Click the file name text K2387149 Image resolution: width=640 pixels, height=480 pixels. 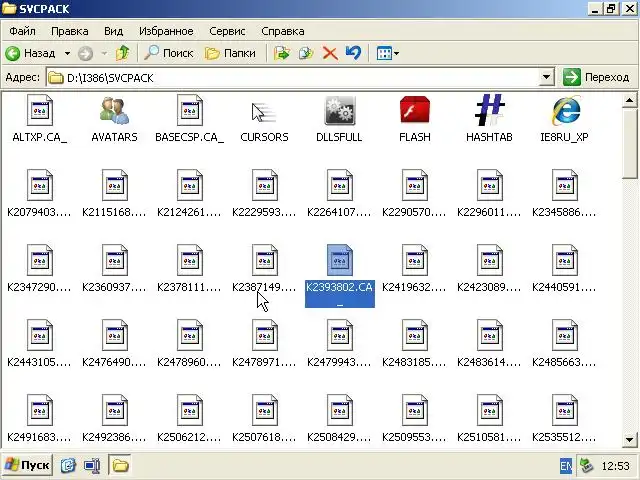264,287
